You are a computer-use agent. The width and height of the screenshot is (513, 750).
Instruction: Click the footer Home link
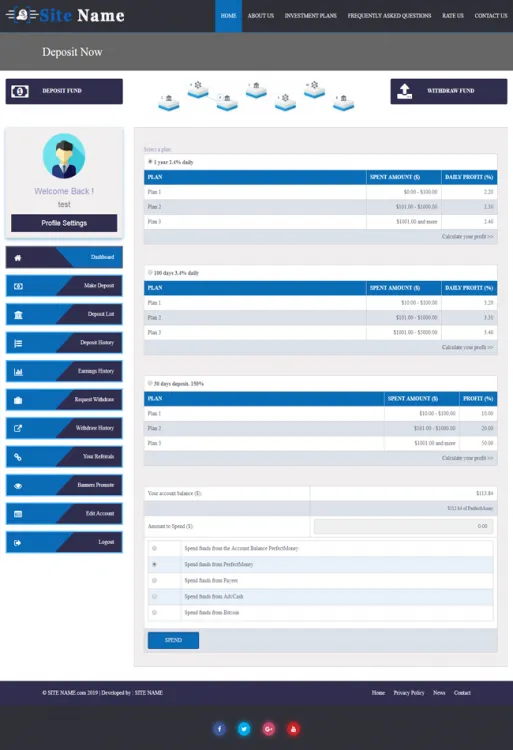378,693
